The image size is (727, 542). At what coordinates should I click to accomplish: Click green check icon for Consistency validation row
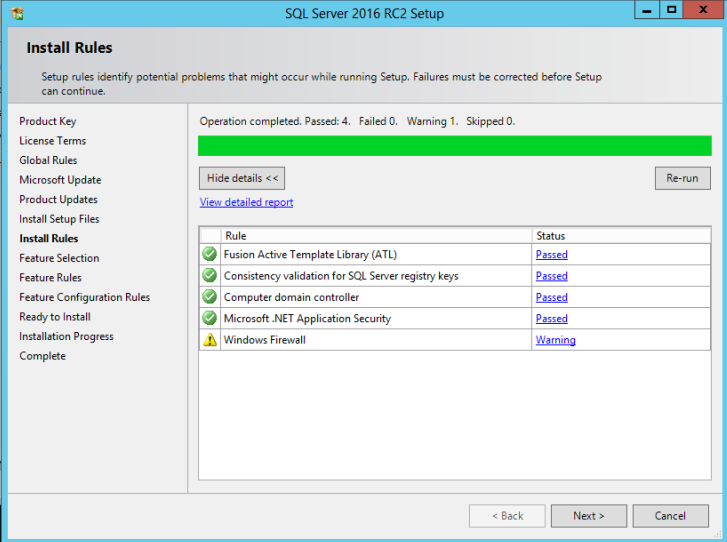(210, 275)
